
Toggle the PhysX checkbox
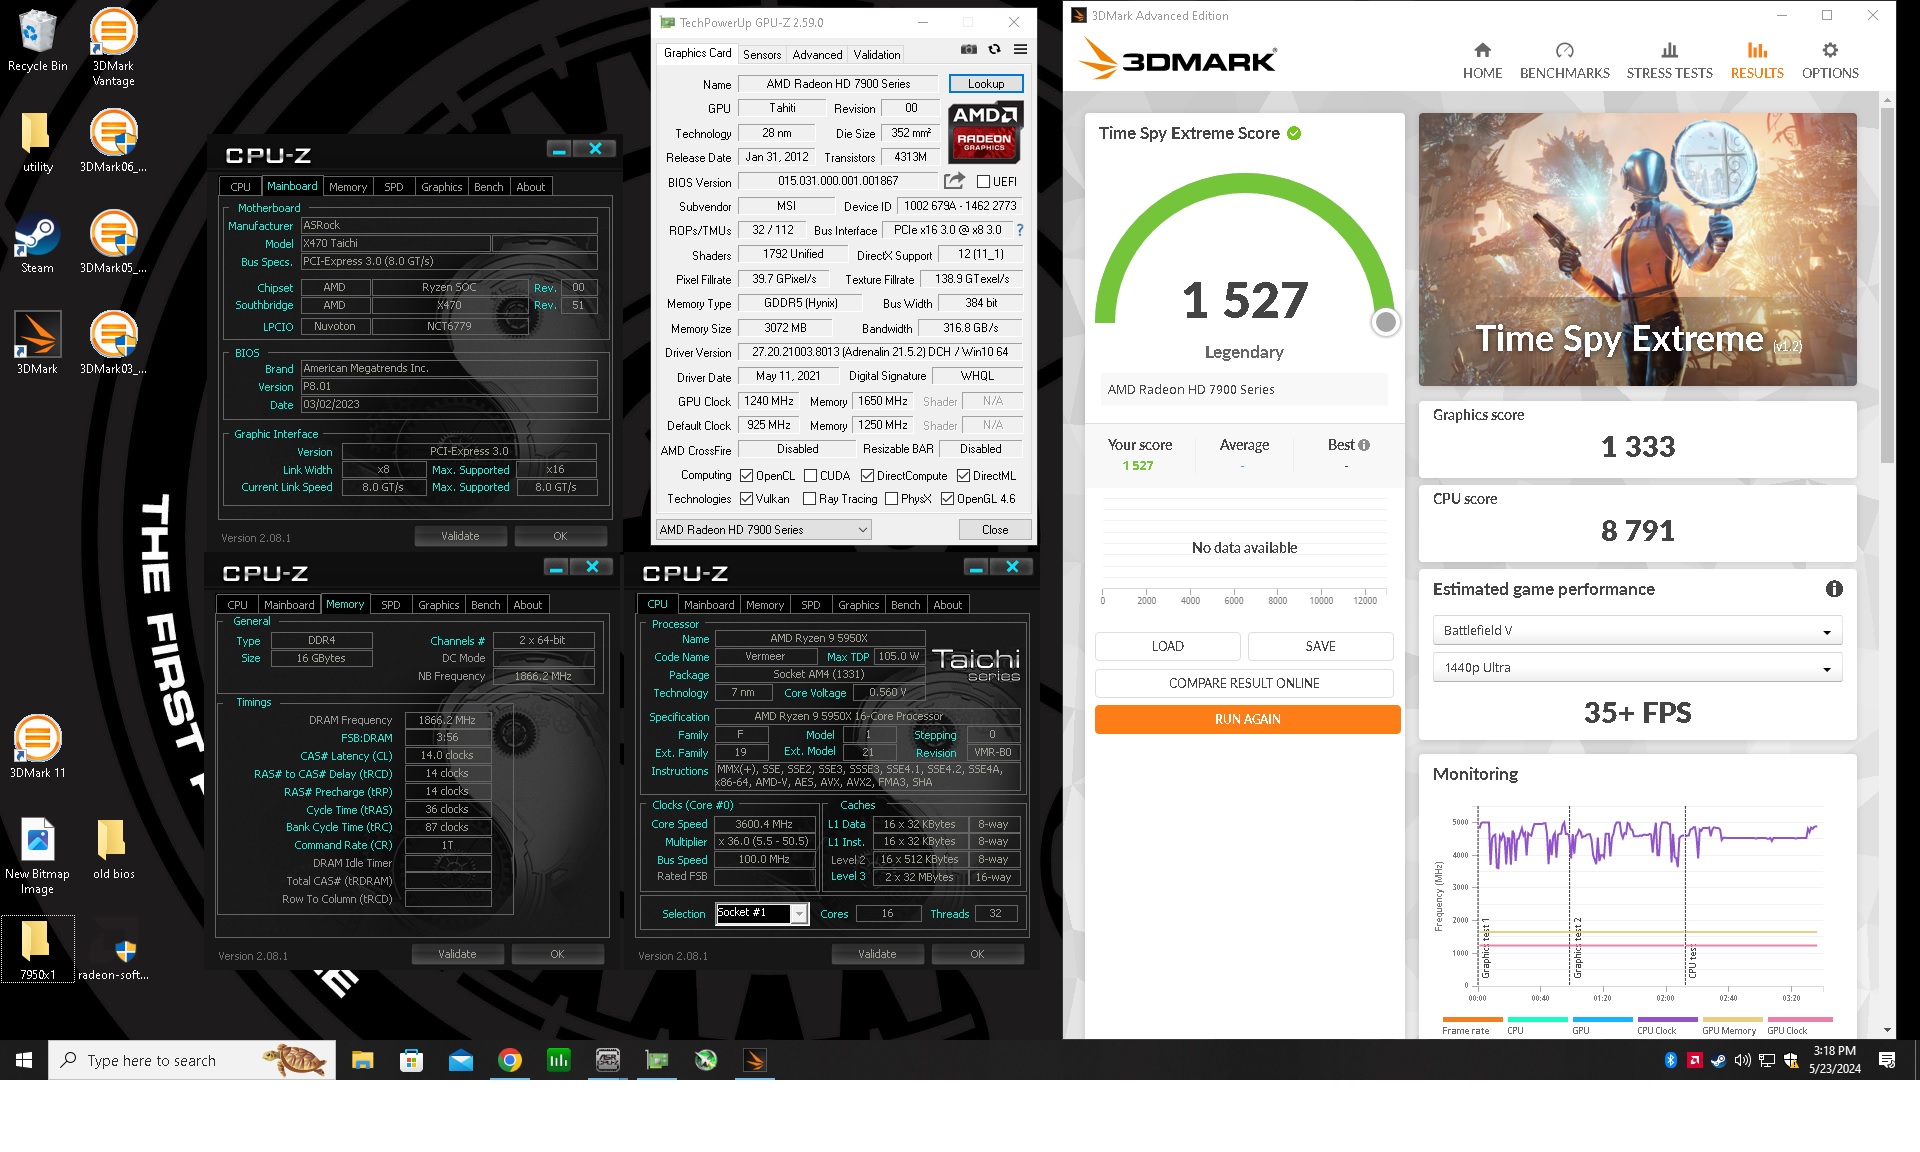[891, 499]
